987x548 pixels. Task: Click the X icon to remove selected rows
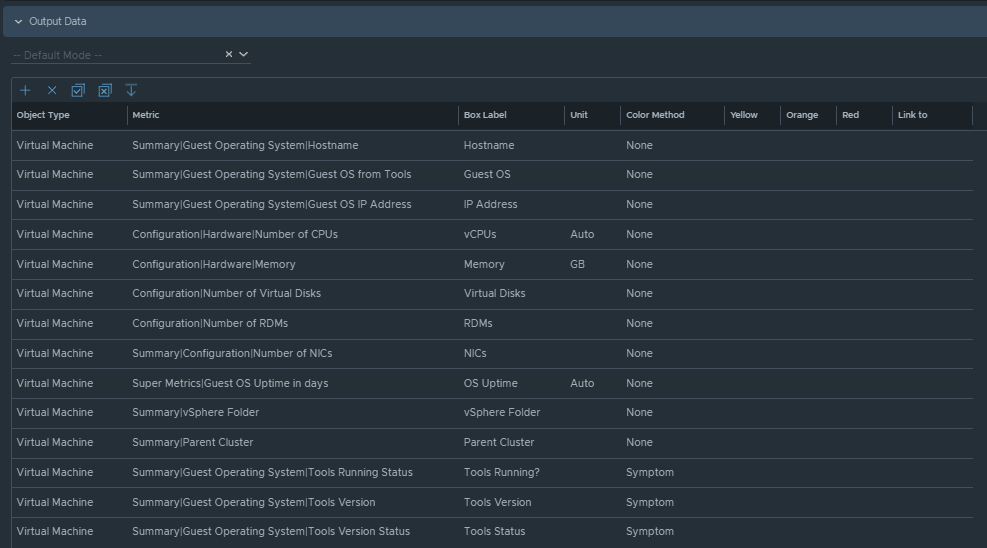pos(52,91)
